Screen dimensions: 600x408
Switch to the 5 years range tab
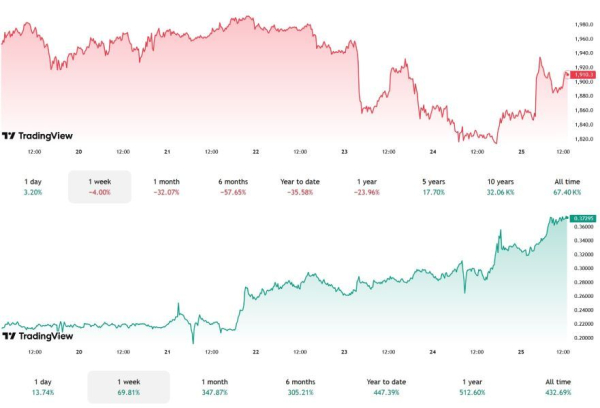[433, 186]
